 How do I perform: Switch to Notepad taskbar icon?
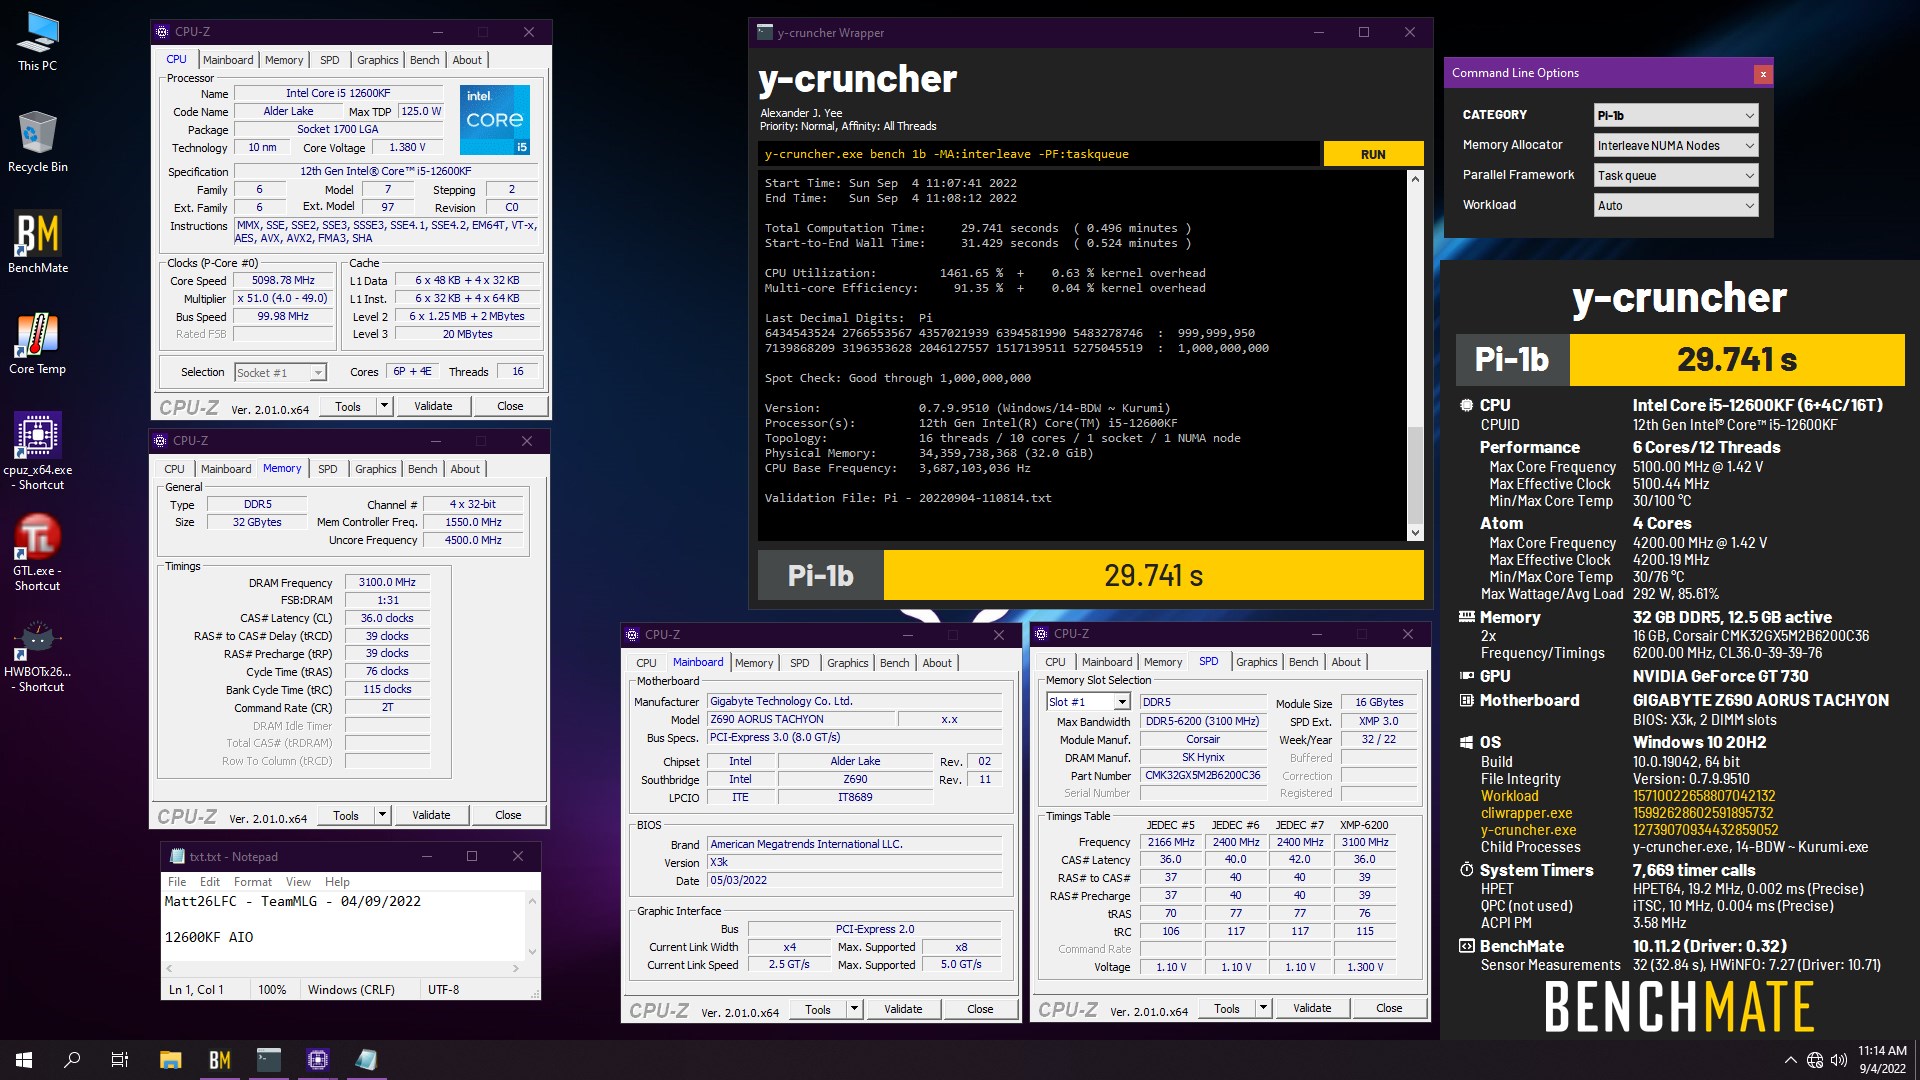click(x=366, y=1060)
